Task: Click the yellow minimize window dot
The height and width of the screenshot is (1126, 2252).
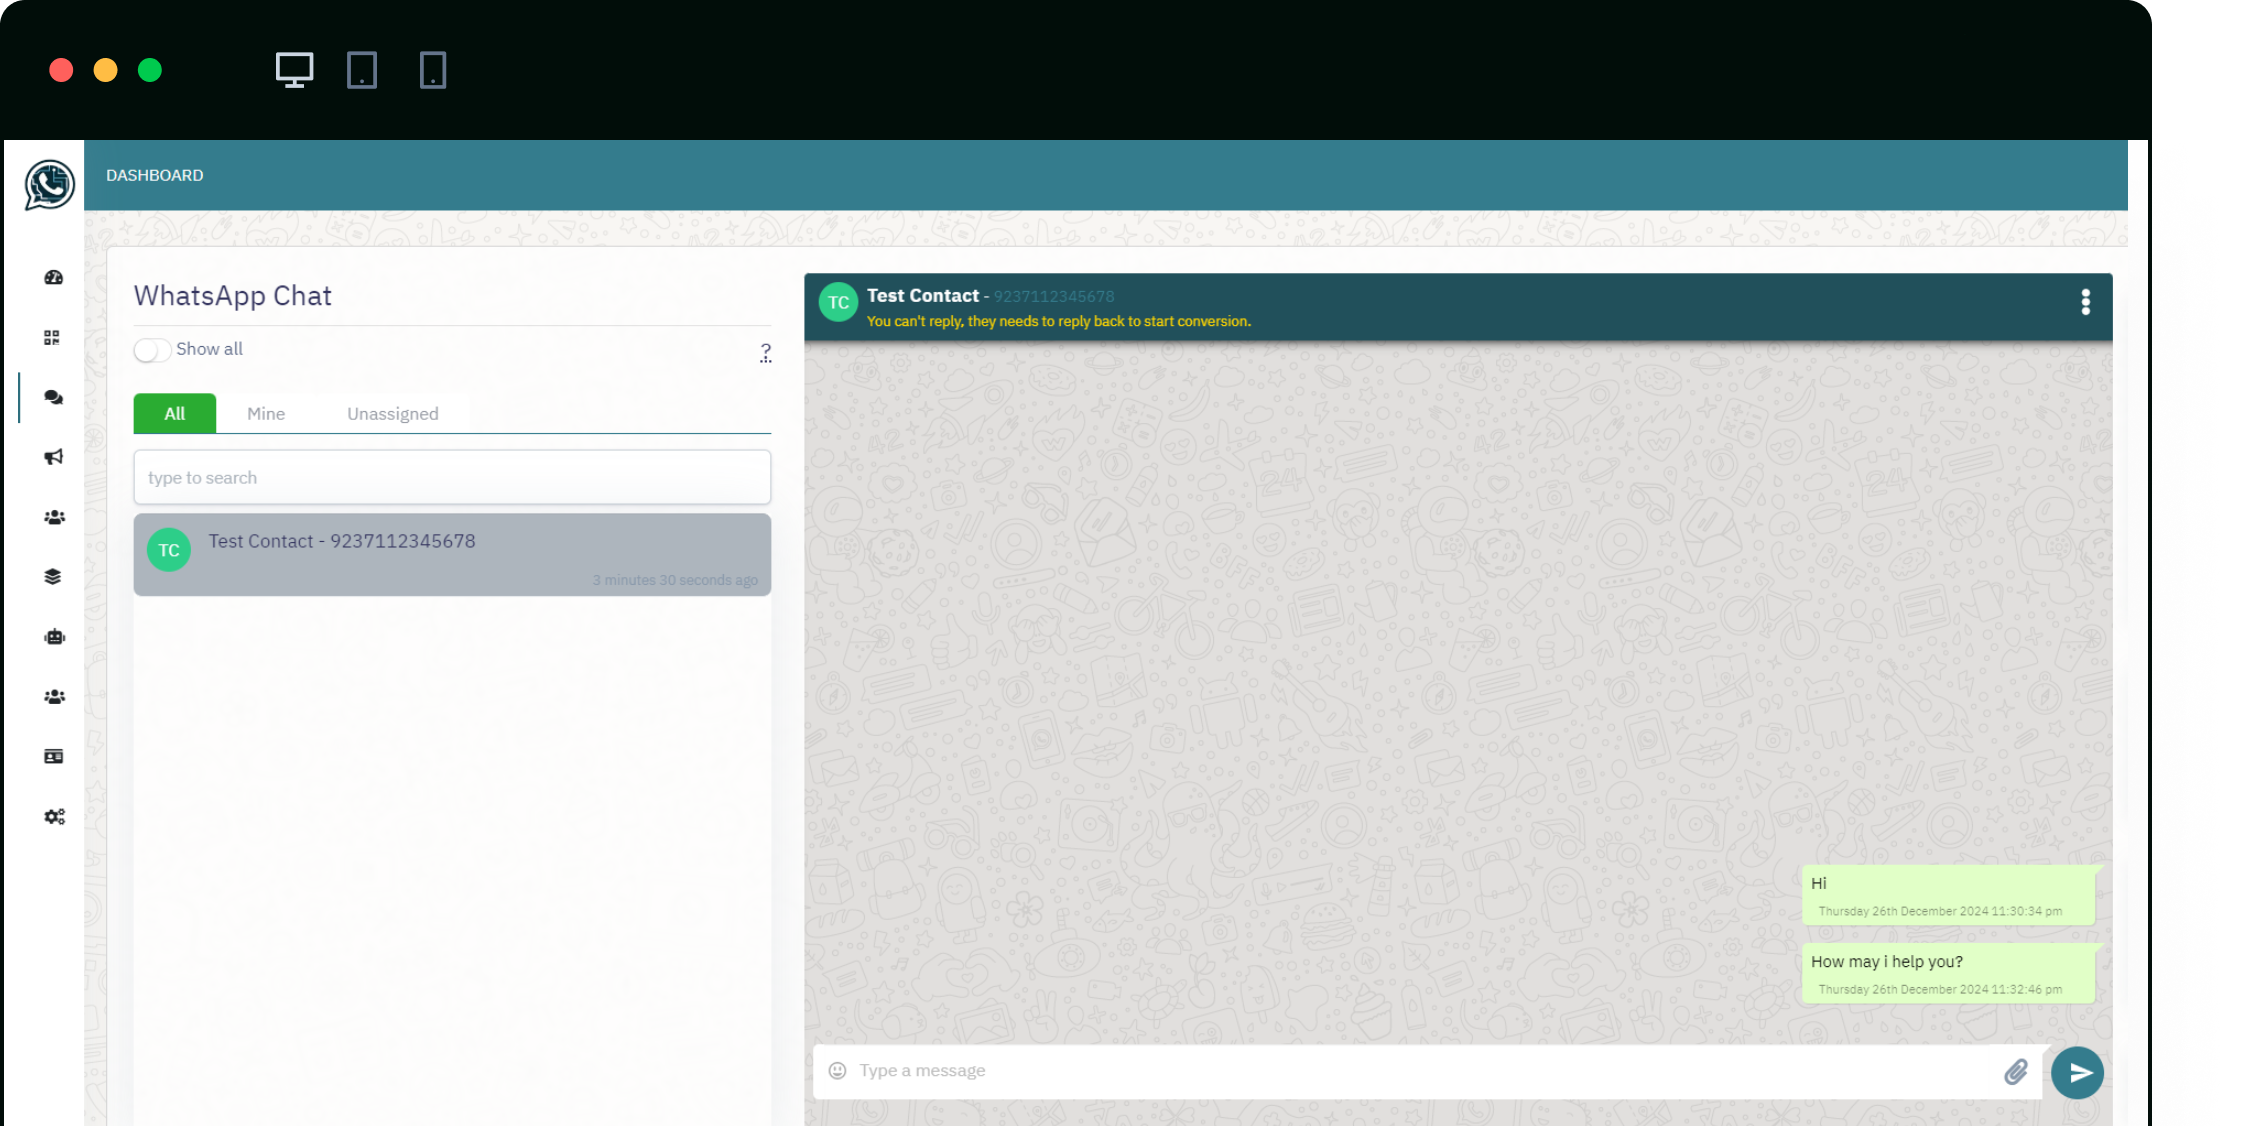Action: (105, 70)
